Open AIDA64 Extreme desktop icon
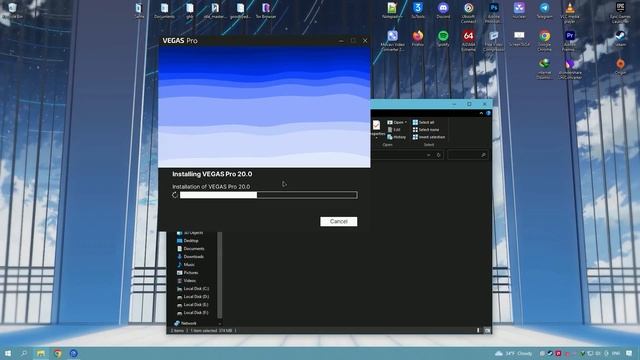The width and height of the screenshot is (640, 360). click(x=468, y=40)
